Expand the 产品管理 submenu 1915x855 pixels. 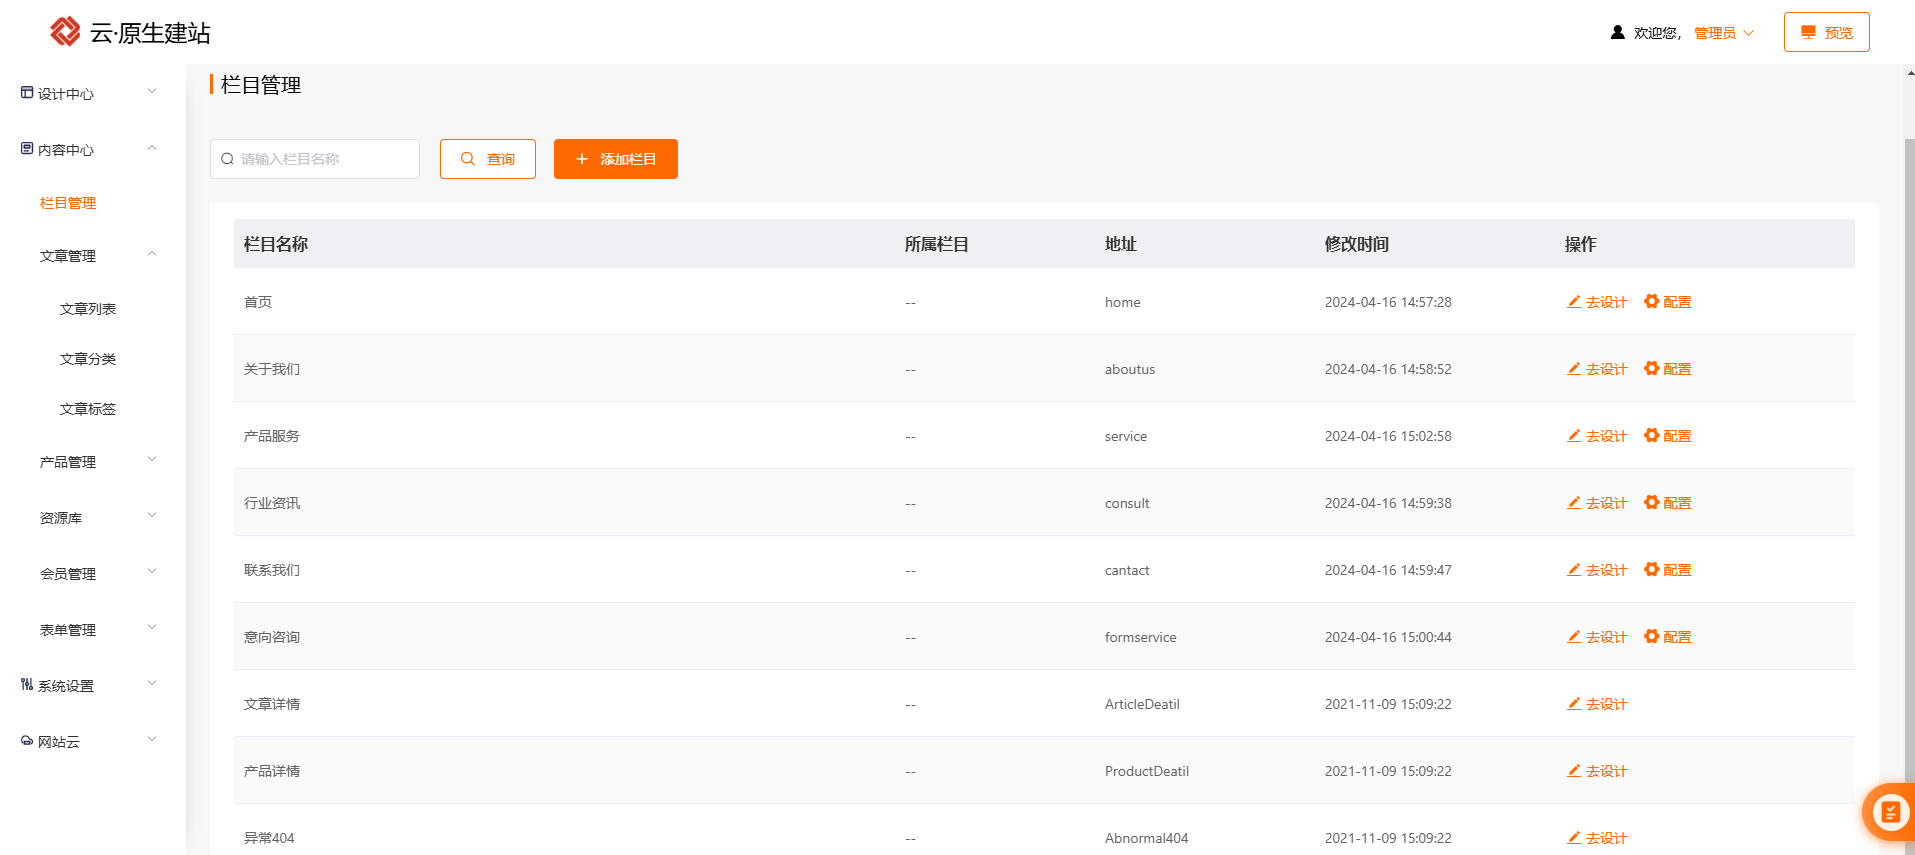(x=152, y=461)
